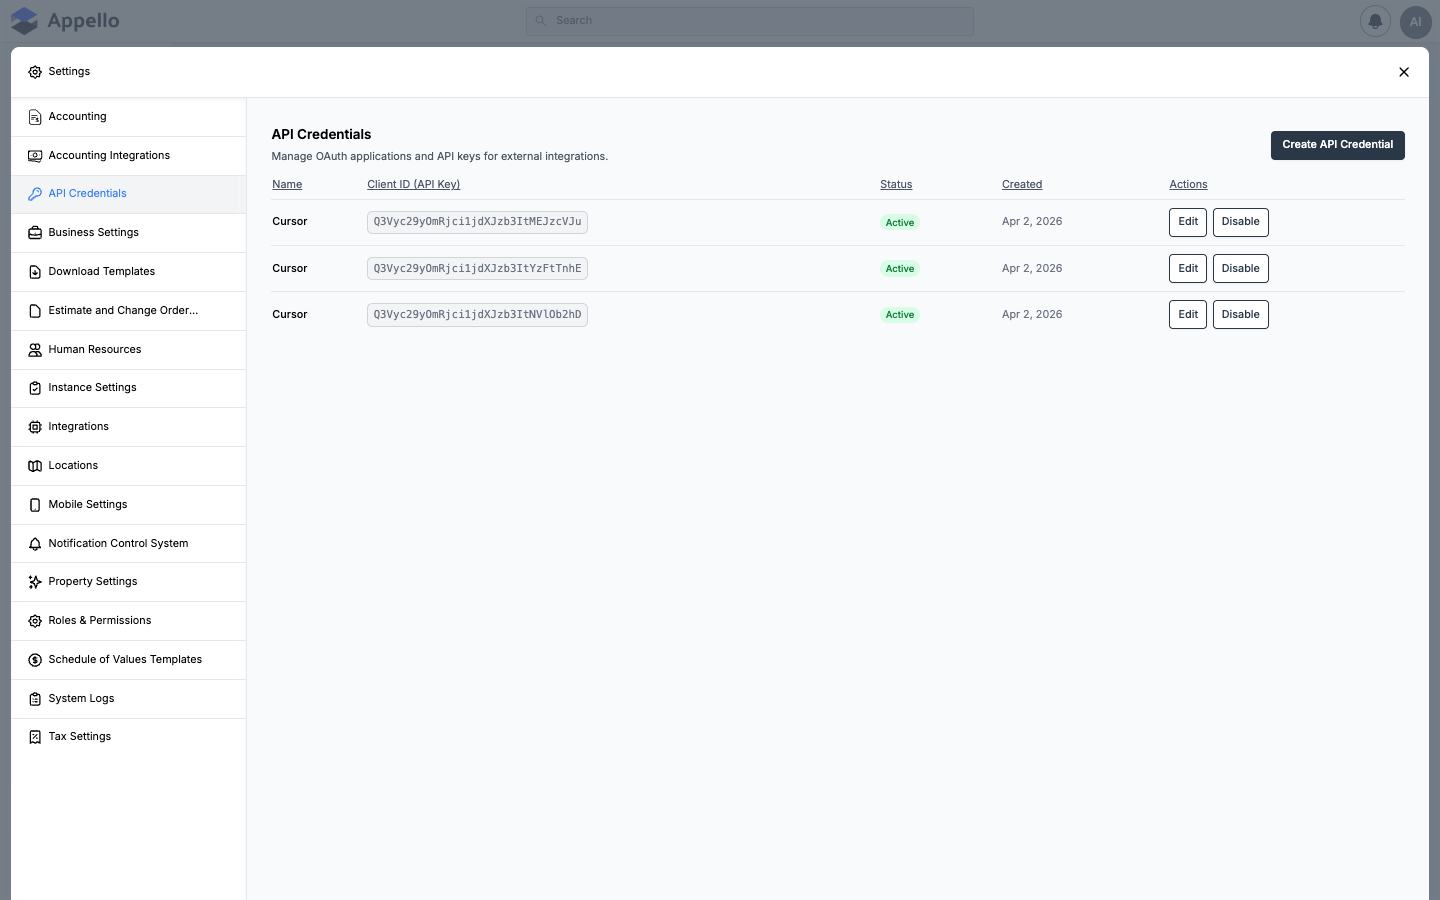
Task: Click in the top Search field
Action: (x=750, y=21)
